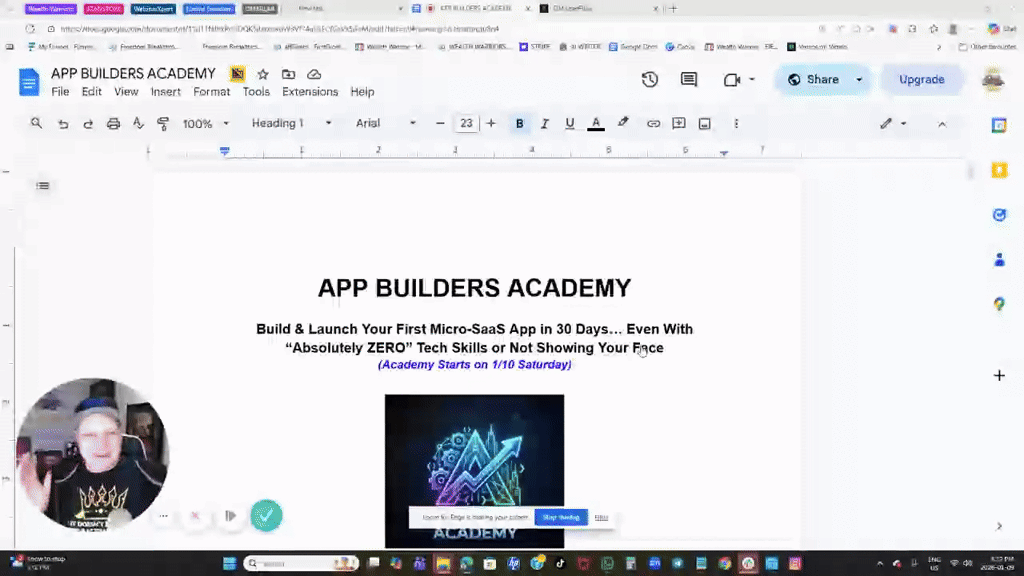Open the Edit menu

(91, 92)
